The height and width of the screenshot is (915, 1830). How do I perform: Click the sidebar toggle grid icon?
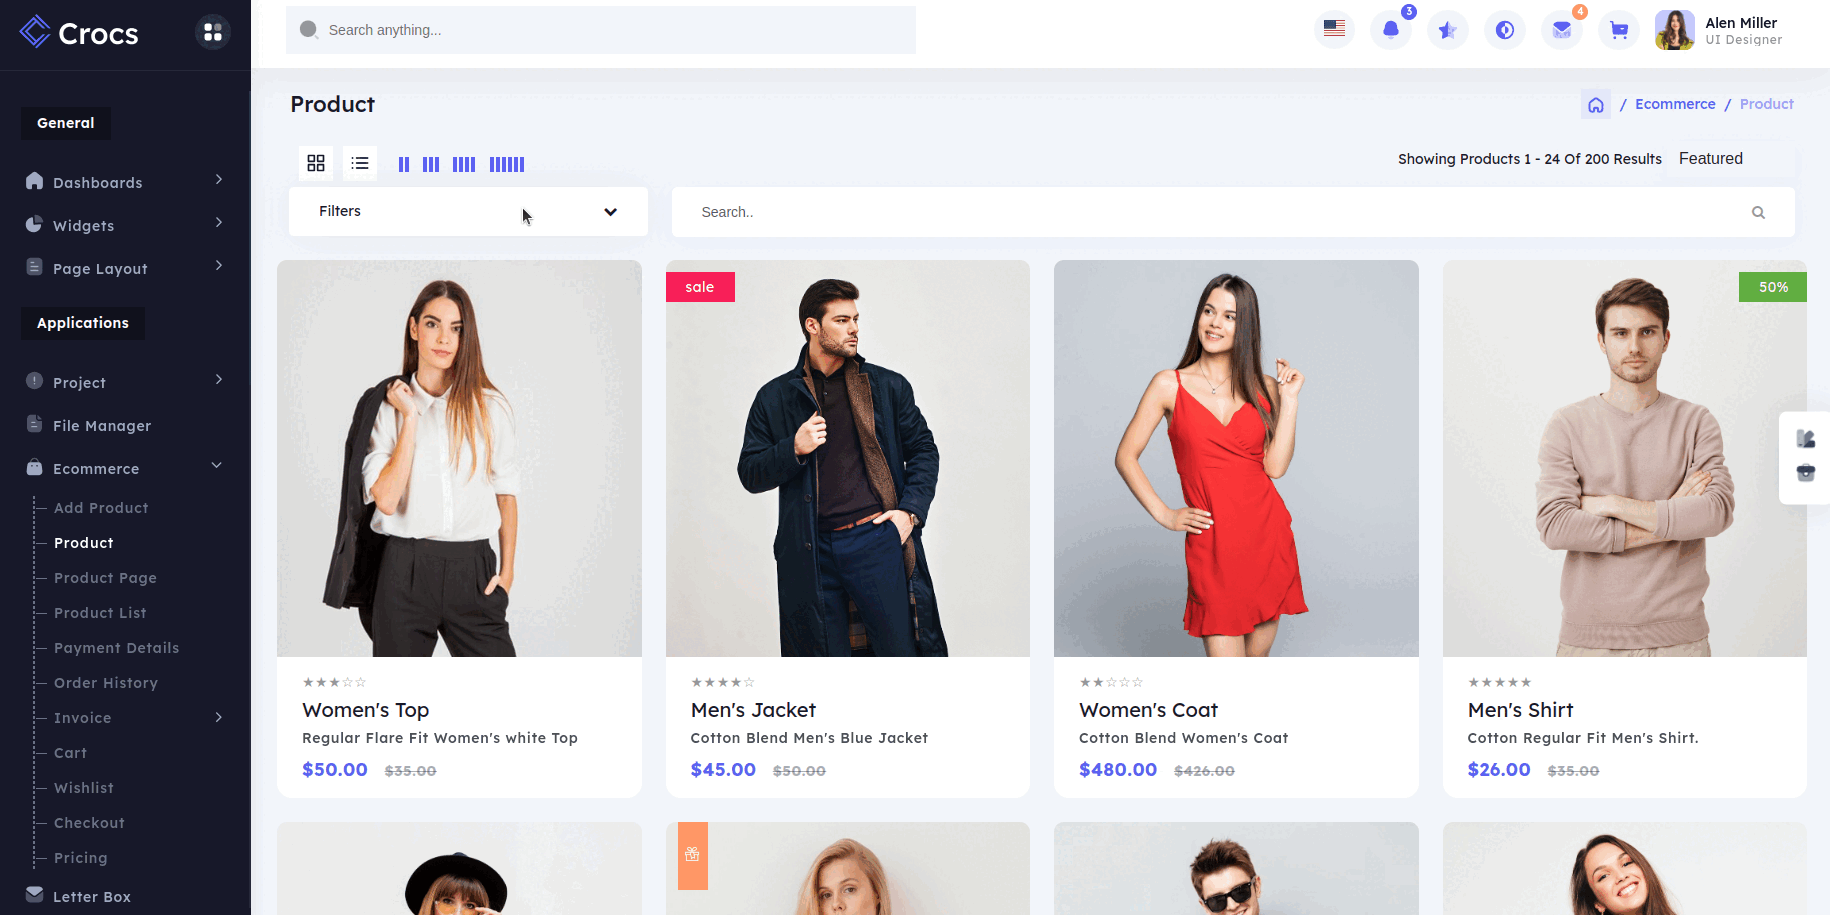[x=213, y=33]
